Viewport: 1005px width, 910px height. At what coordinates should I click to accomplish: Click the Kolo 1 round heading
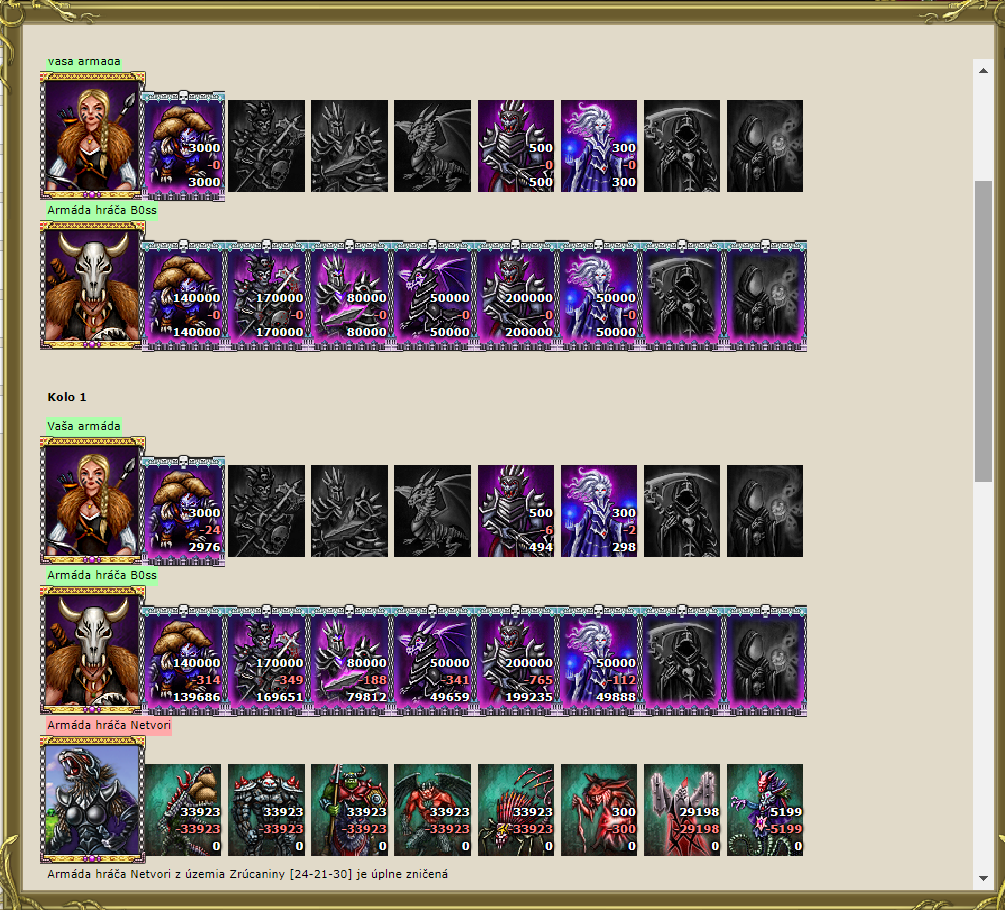pos(67,397)
